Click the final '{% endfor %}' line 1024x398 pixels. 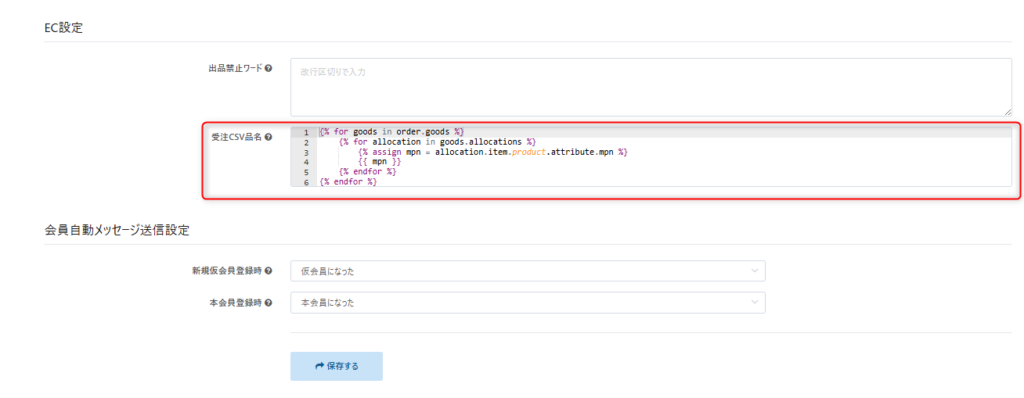348,182
